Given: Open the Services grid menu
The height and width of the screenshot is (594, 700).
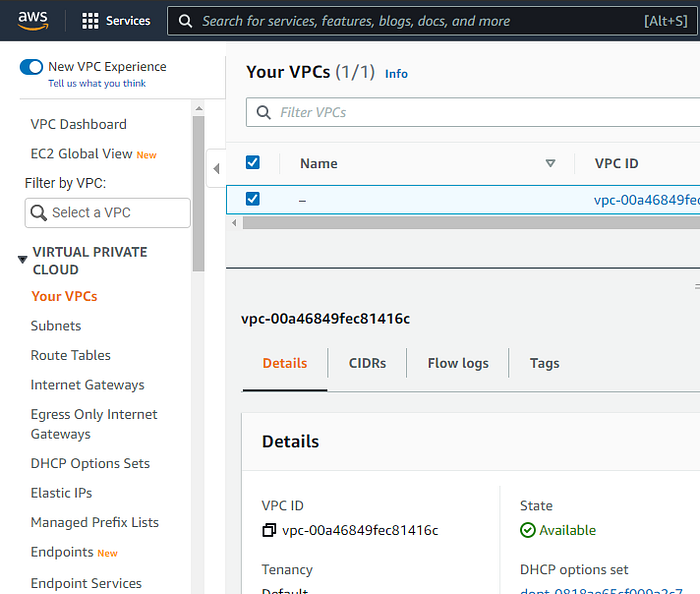Looking at the screenshot, I should (90, 21).
